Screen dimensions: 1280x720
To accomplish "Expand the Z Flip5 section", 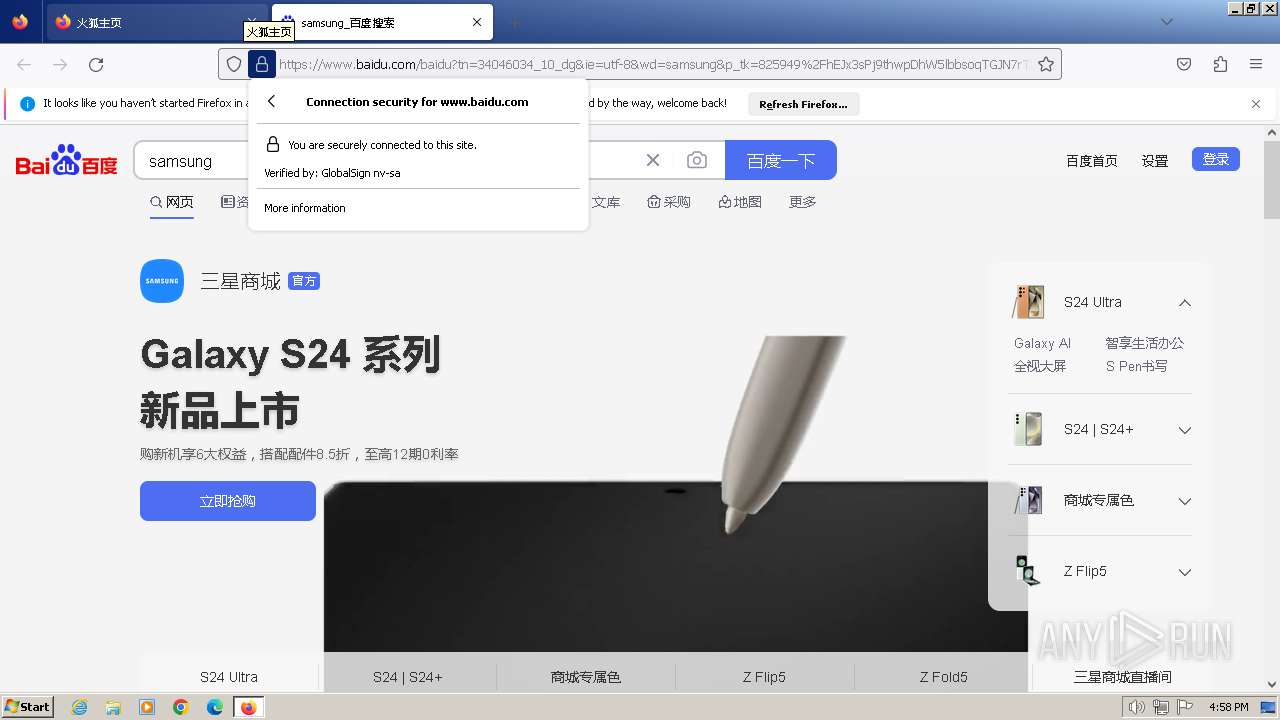I will coord(1185,572).
